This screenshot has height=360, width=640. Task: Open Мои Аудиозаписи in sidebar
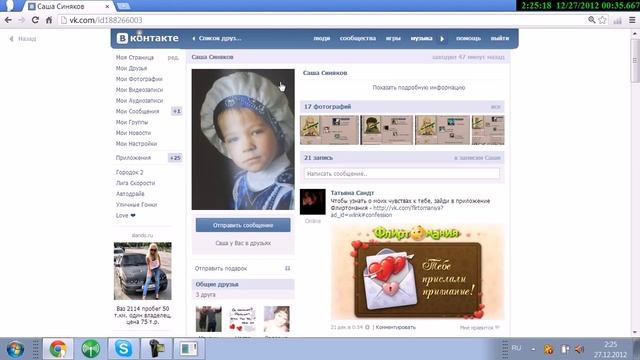point(139,100)
